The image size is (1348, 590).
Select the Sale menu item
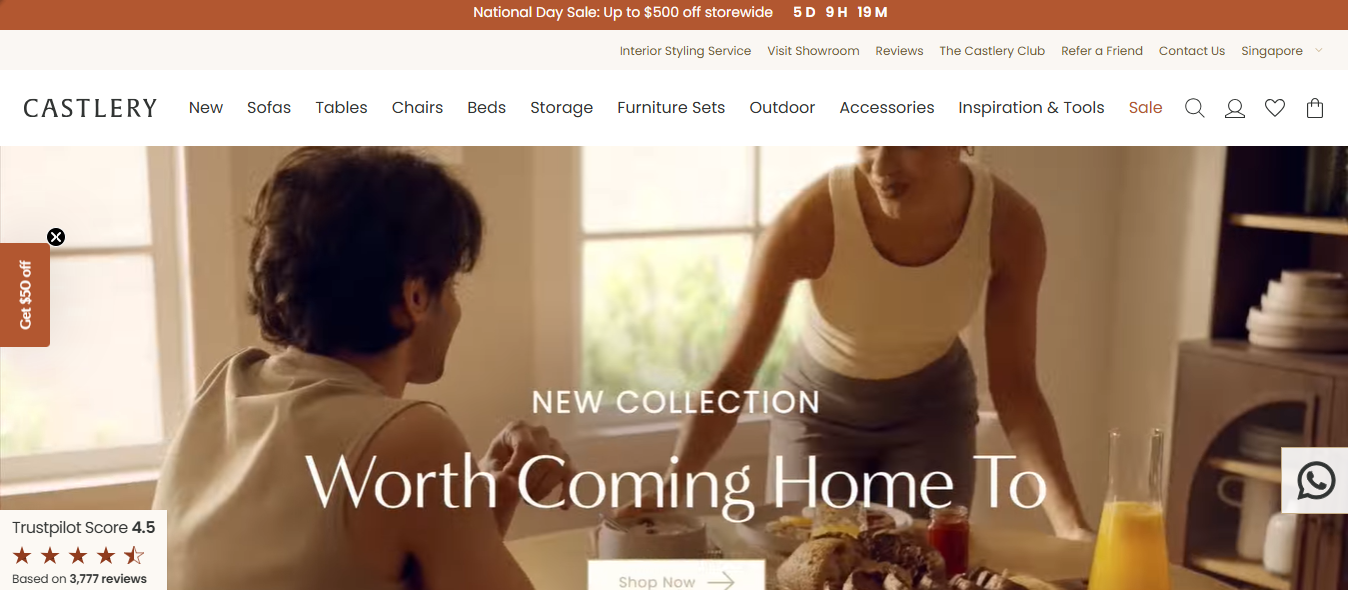pyautogui.click(x=1145, y=108)
